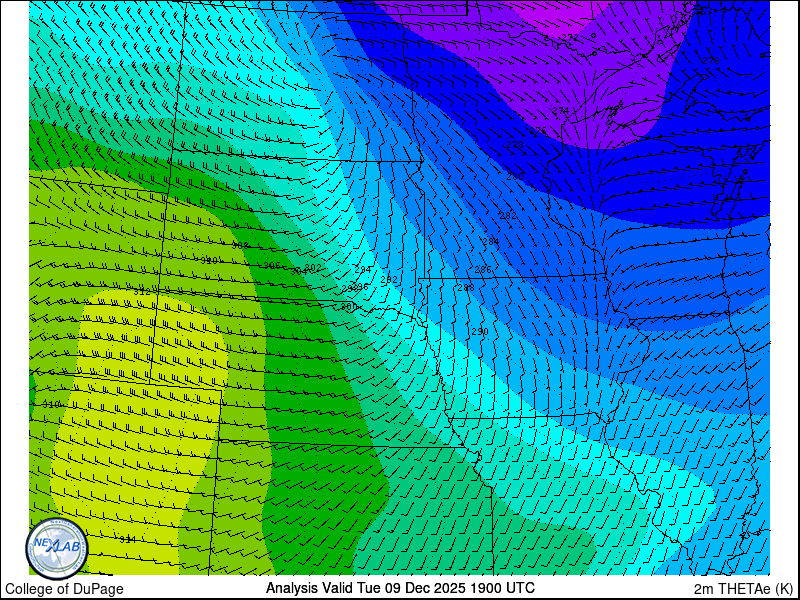Screen dimensions: 800x600
Task: Click the 300 contour label
Action: pos(349,307)
